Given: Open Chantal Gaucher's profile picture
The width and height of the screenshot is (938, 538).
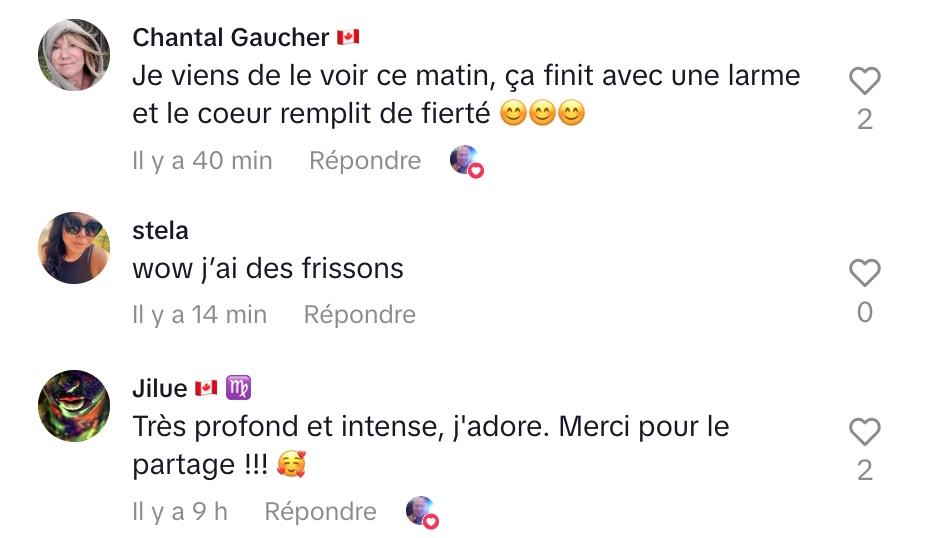Looking at the screenshot, I should click(x=73, y=55).
